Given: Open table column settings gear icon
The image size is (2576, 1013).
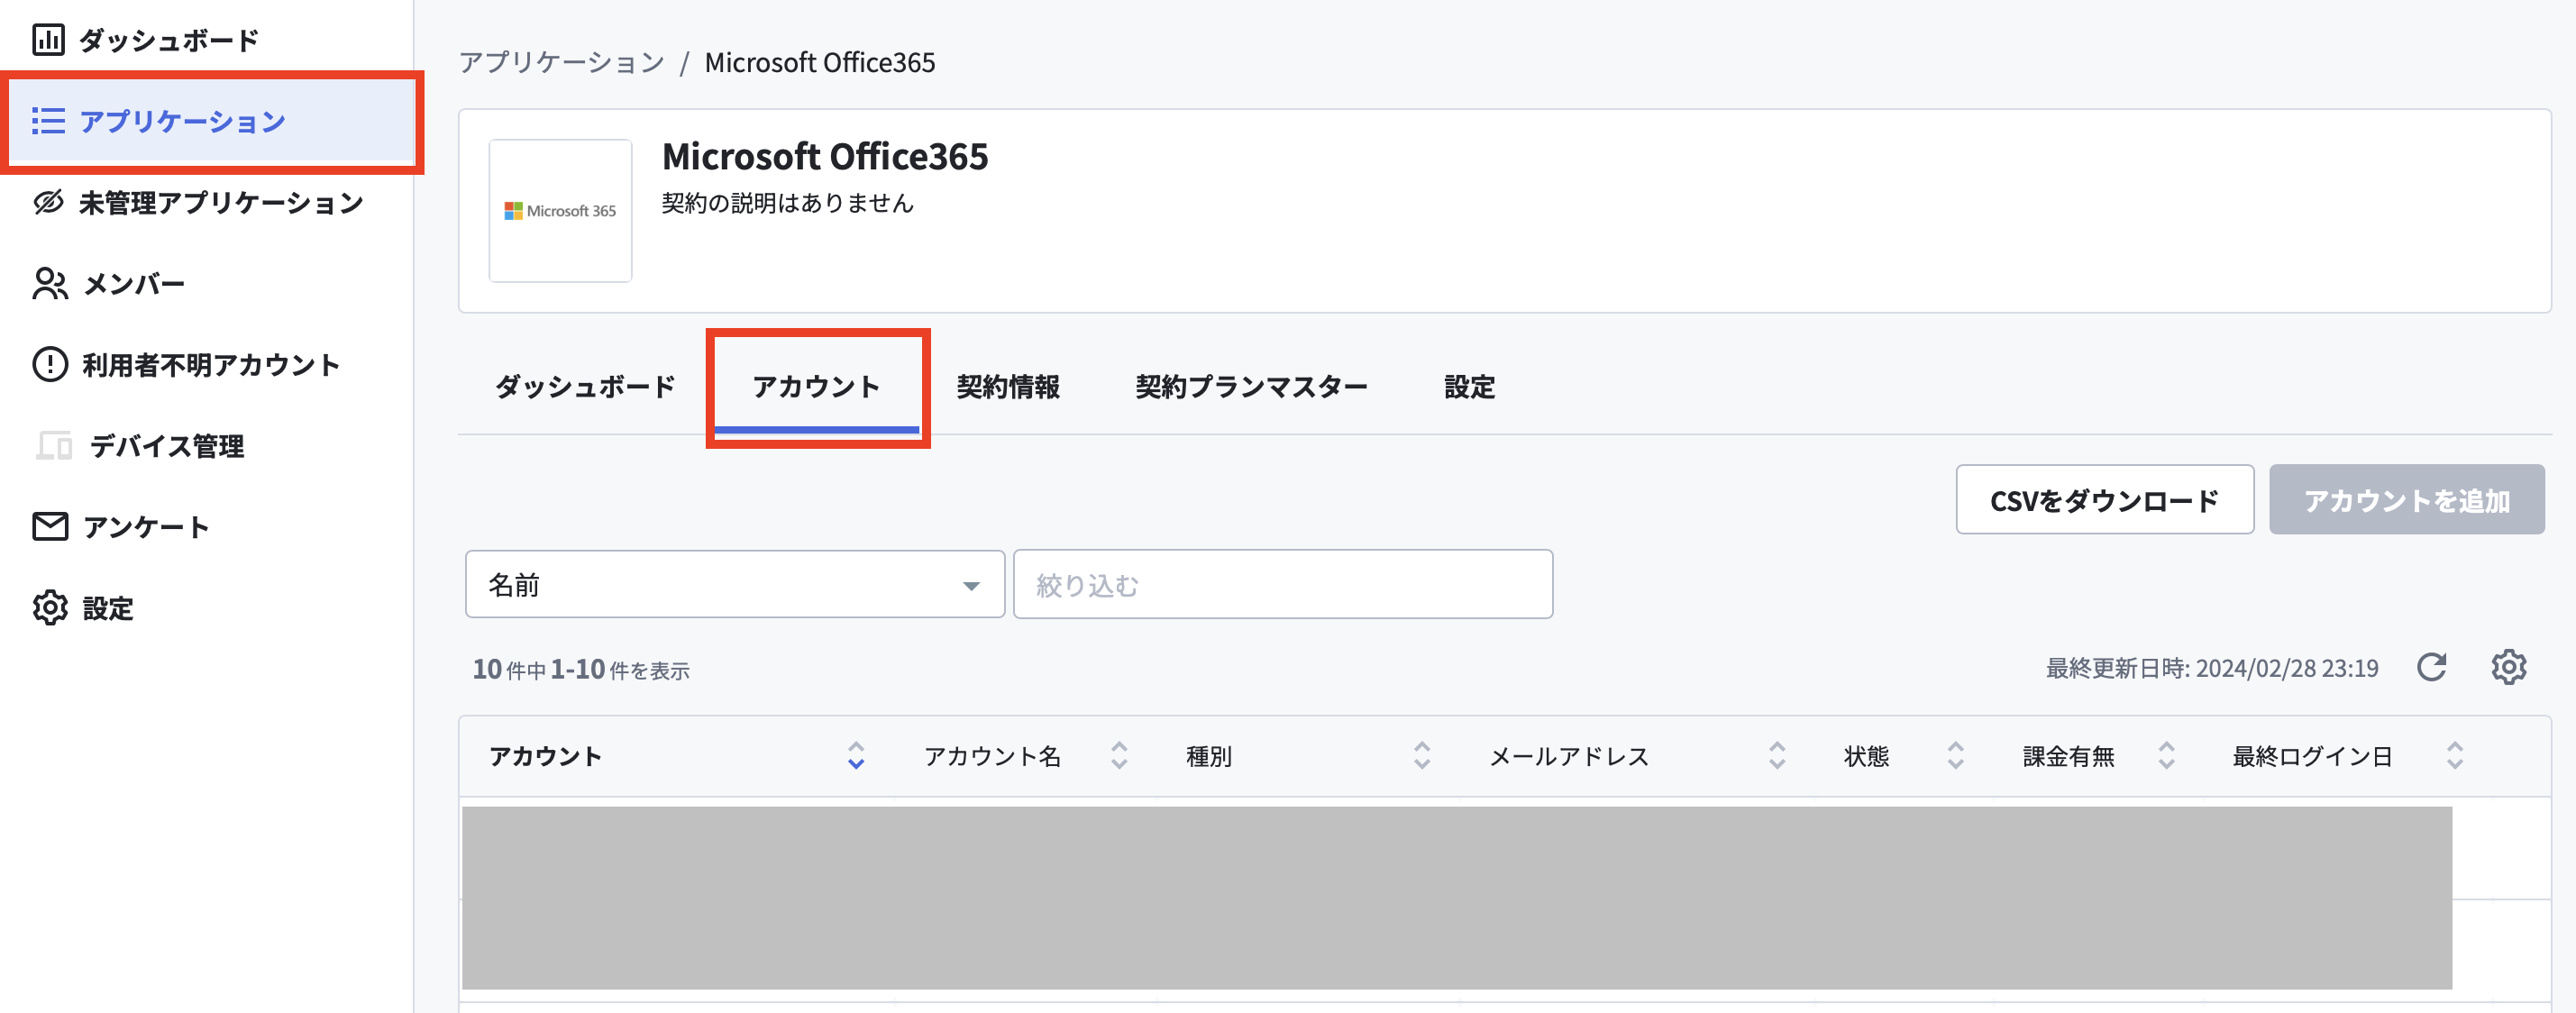Looking at the screenshot, I should click(2508, 667).
